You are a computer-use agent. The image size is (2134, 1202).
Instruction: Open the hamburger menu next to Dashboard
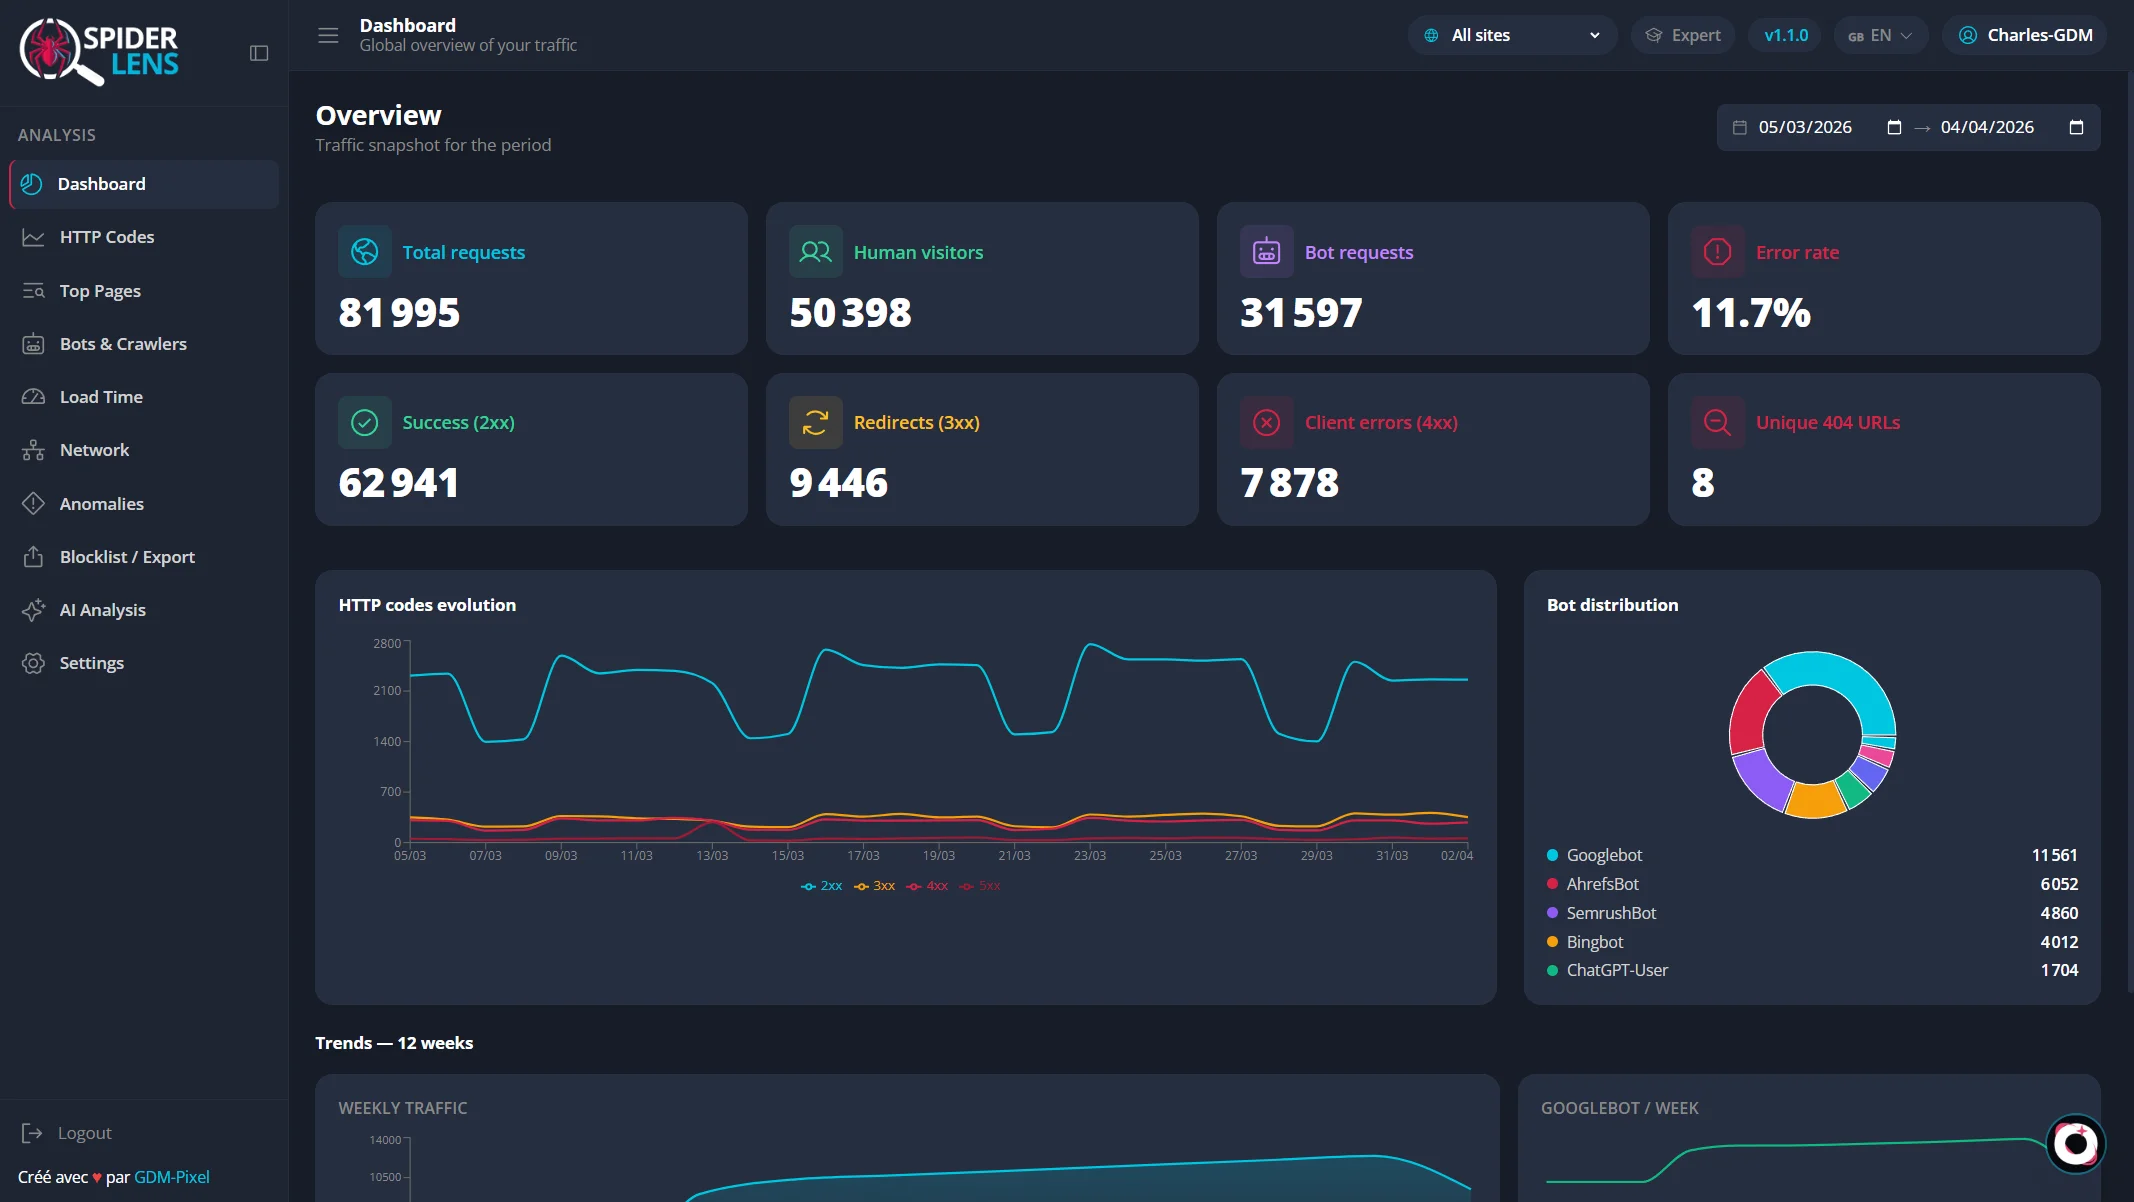pos(327,35)
